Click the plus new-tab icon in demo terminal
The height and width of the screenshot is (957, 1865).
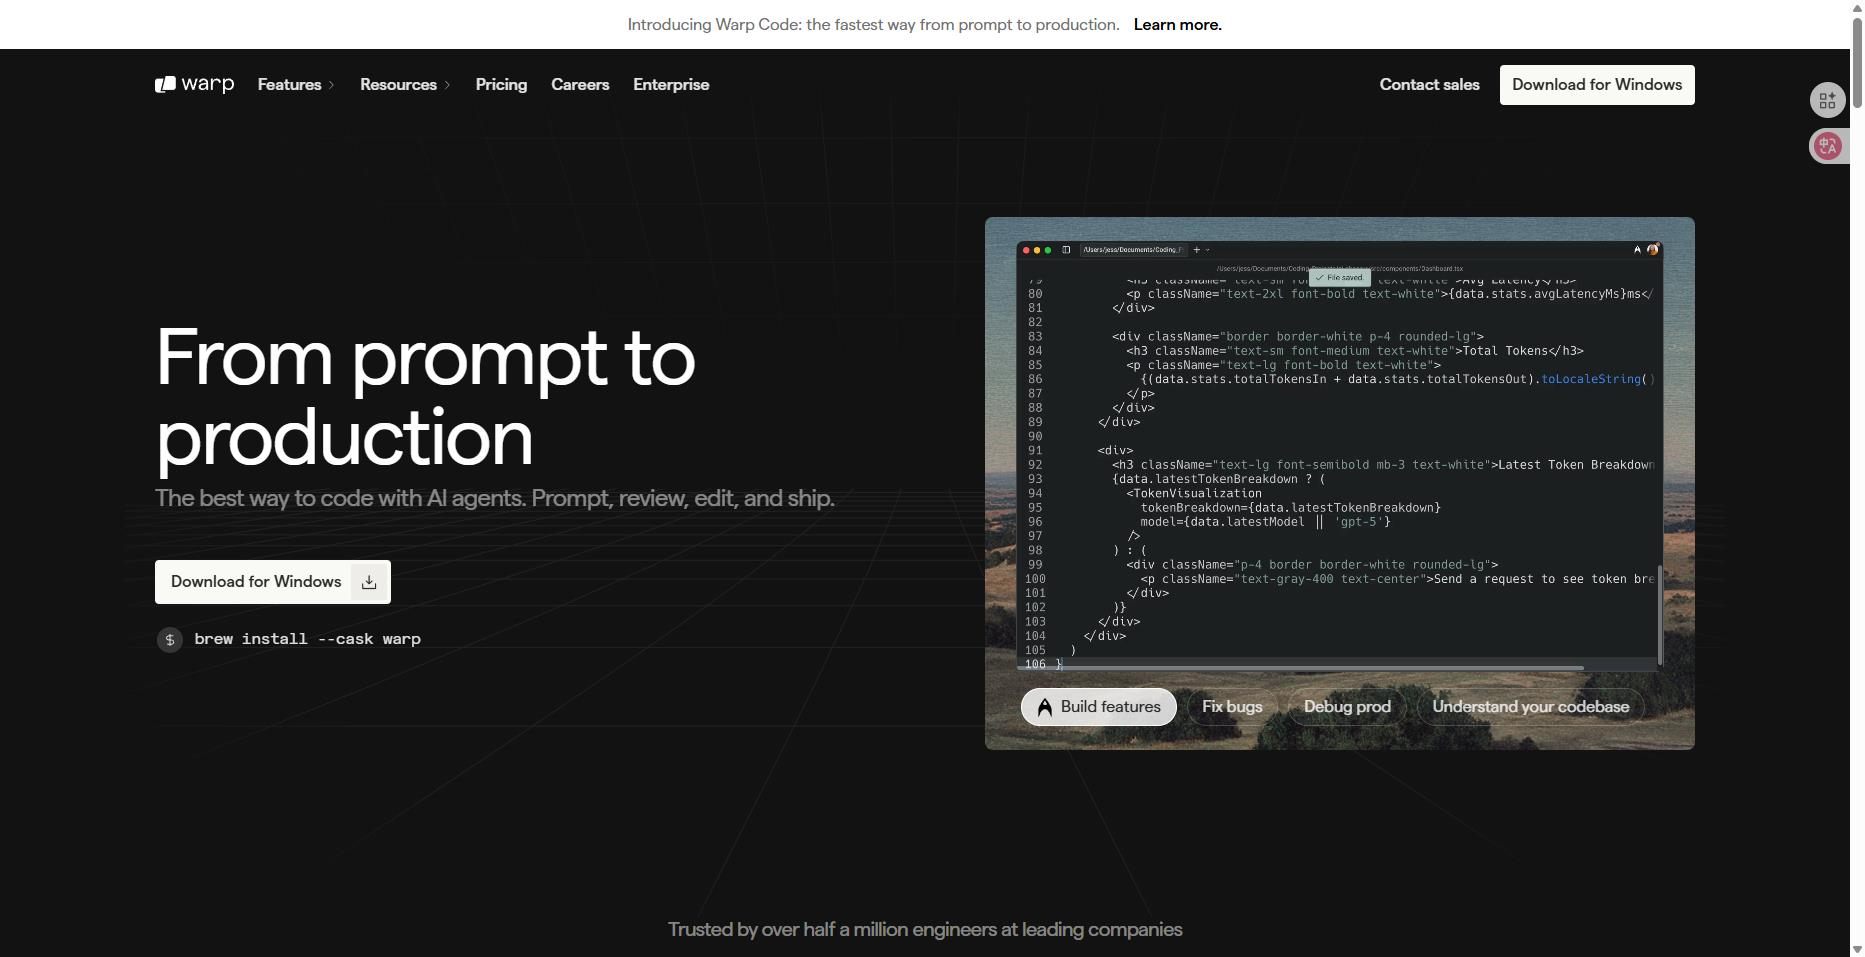pos(1196,250)
